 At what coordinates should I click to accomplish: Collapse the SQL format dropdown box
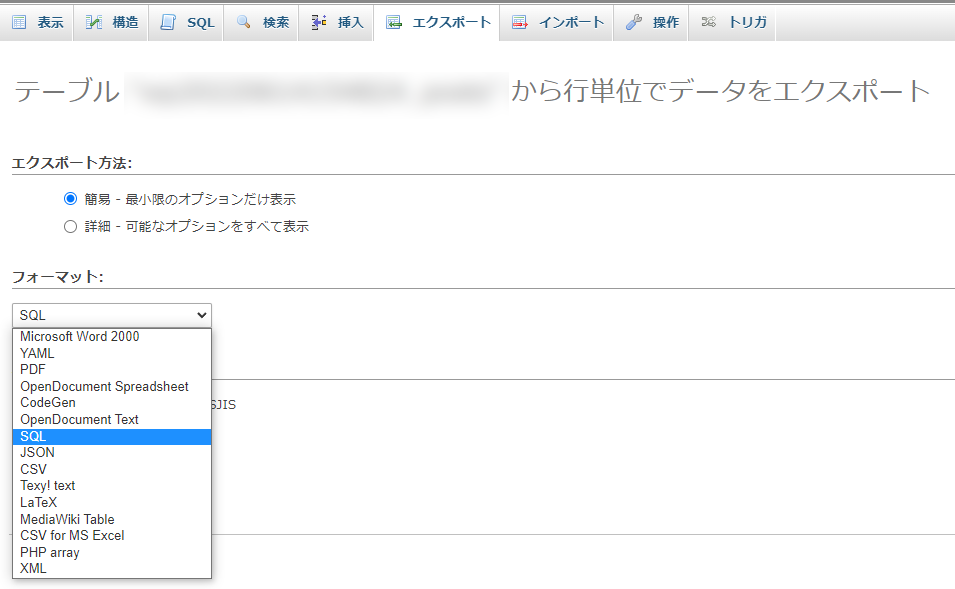coord(112,315)
